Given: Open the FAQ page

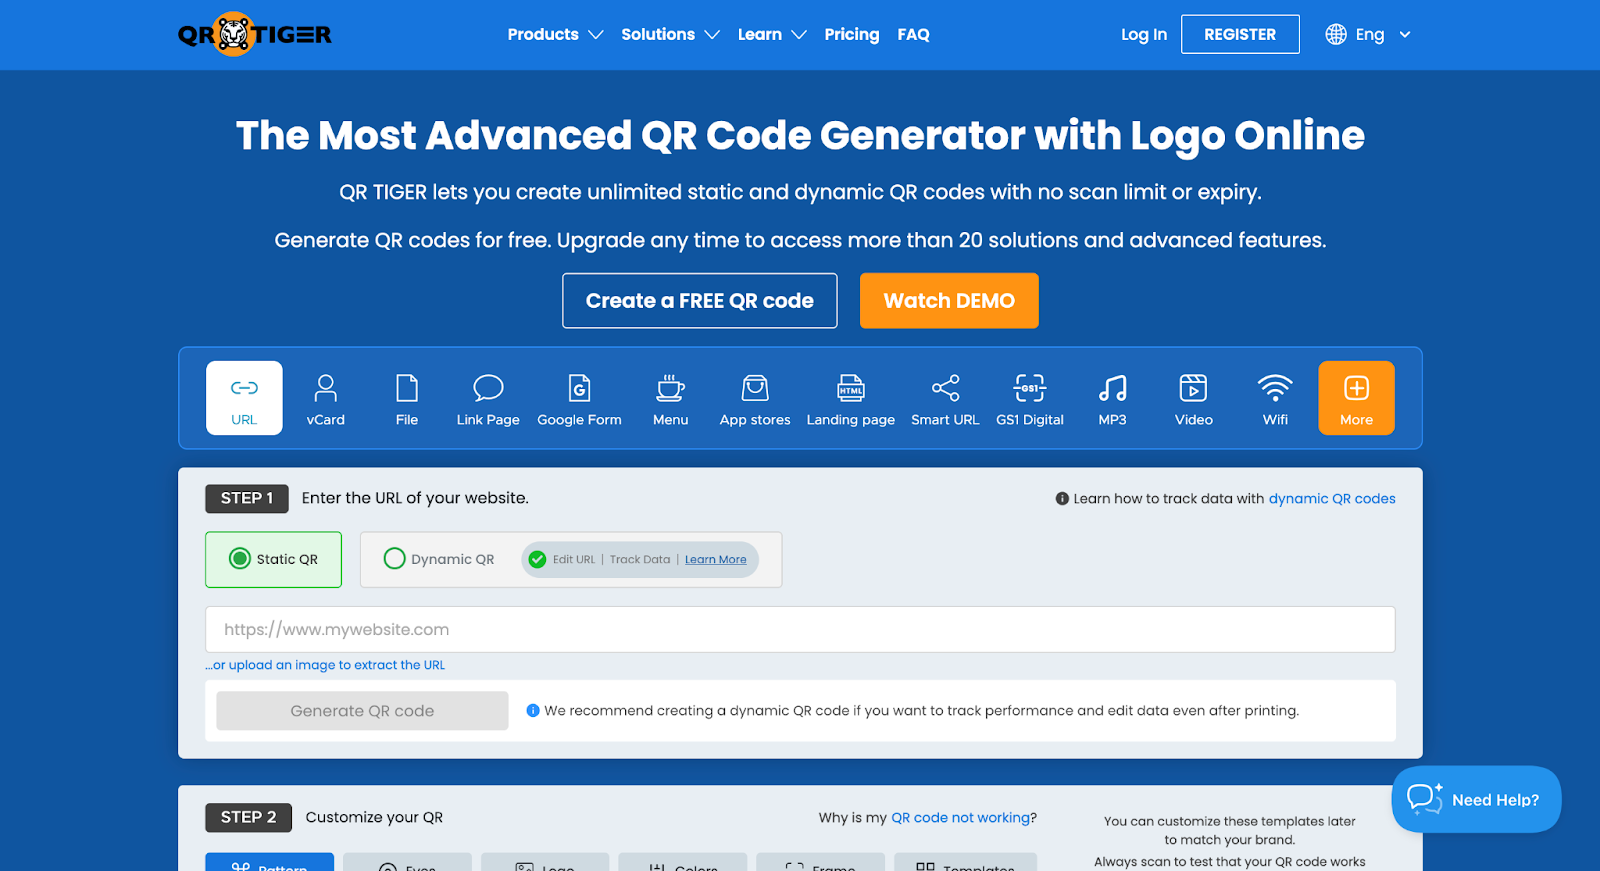Looking at the screenshot, I should click(x=913, y=34).
